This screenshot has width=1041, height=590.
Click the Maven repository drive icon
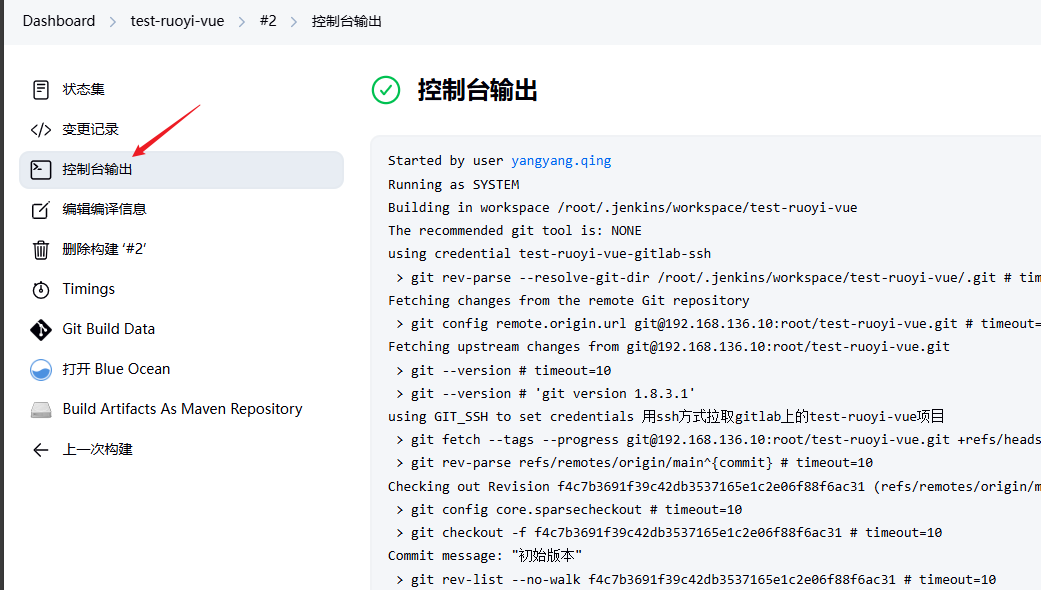41,410
